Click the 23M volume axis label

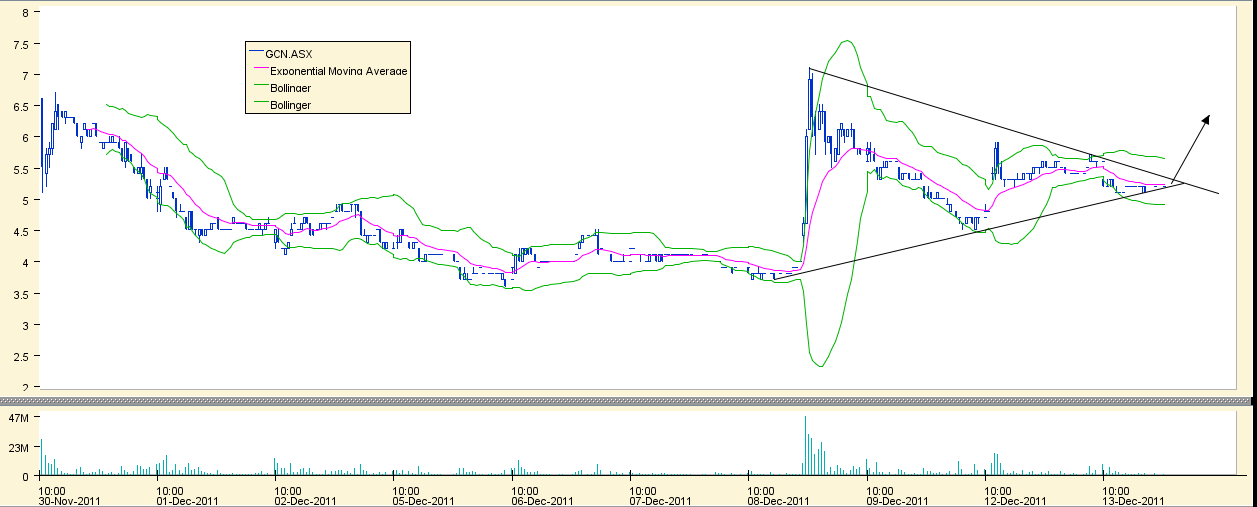(x=20, y=446)
